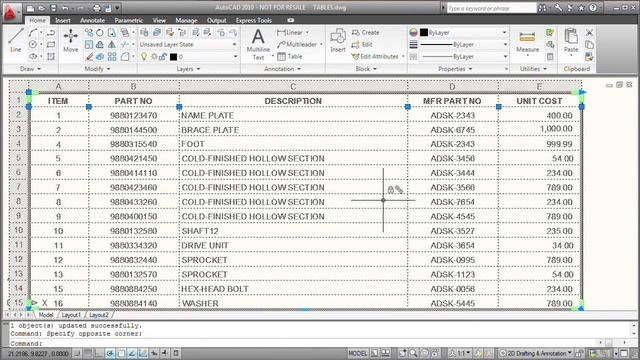The width and height of the screenshot is (640, 360).
Task: Click Create in the Block panel
Action: pyautogui.click(x=366, y=33)
